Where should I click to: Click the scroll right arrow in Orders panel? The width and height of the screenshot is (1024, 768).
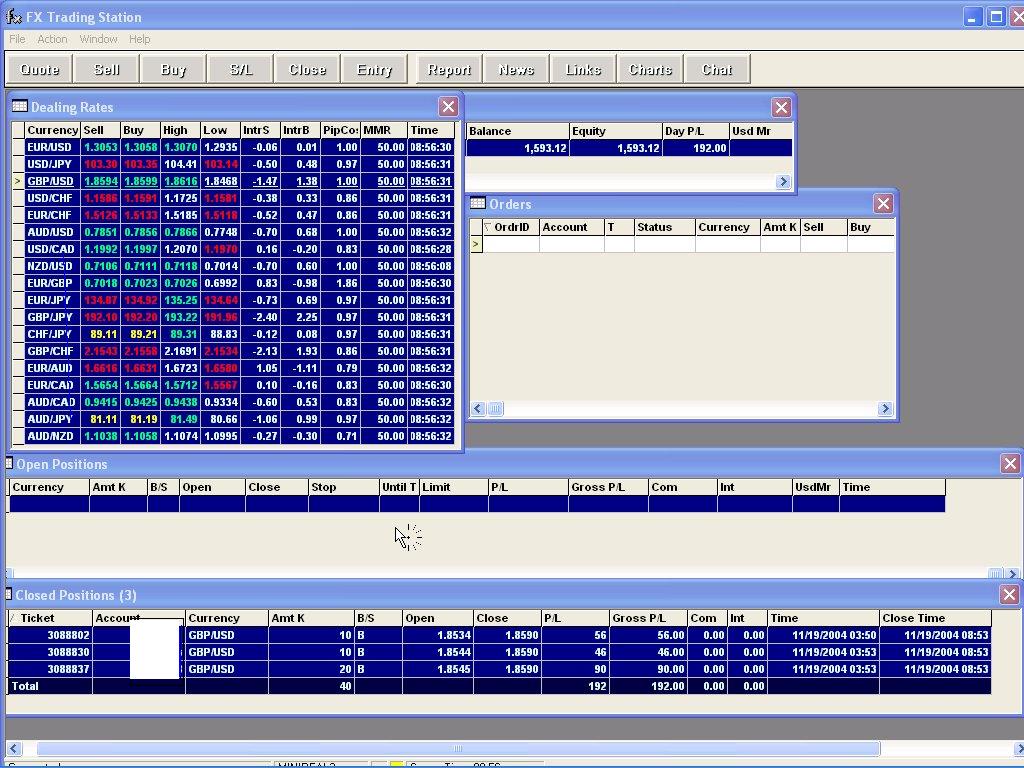point(885,409)
